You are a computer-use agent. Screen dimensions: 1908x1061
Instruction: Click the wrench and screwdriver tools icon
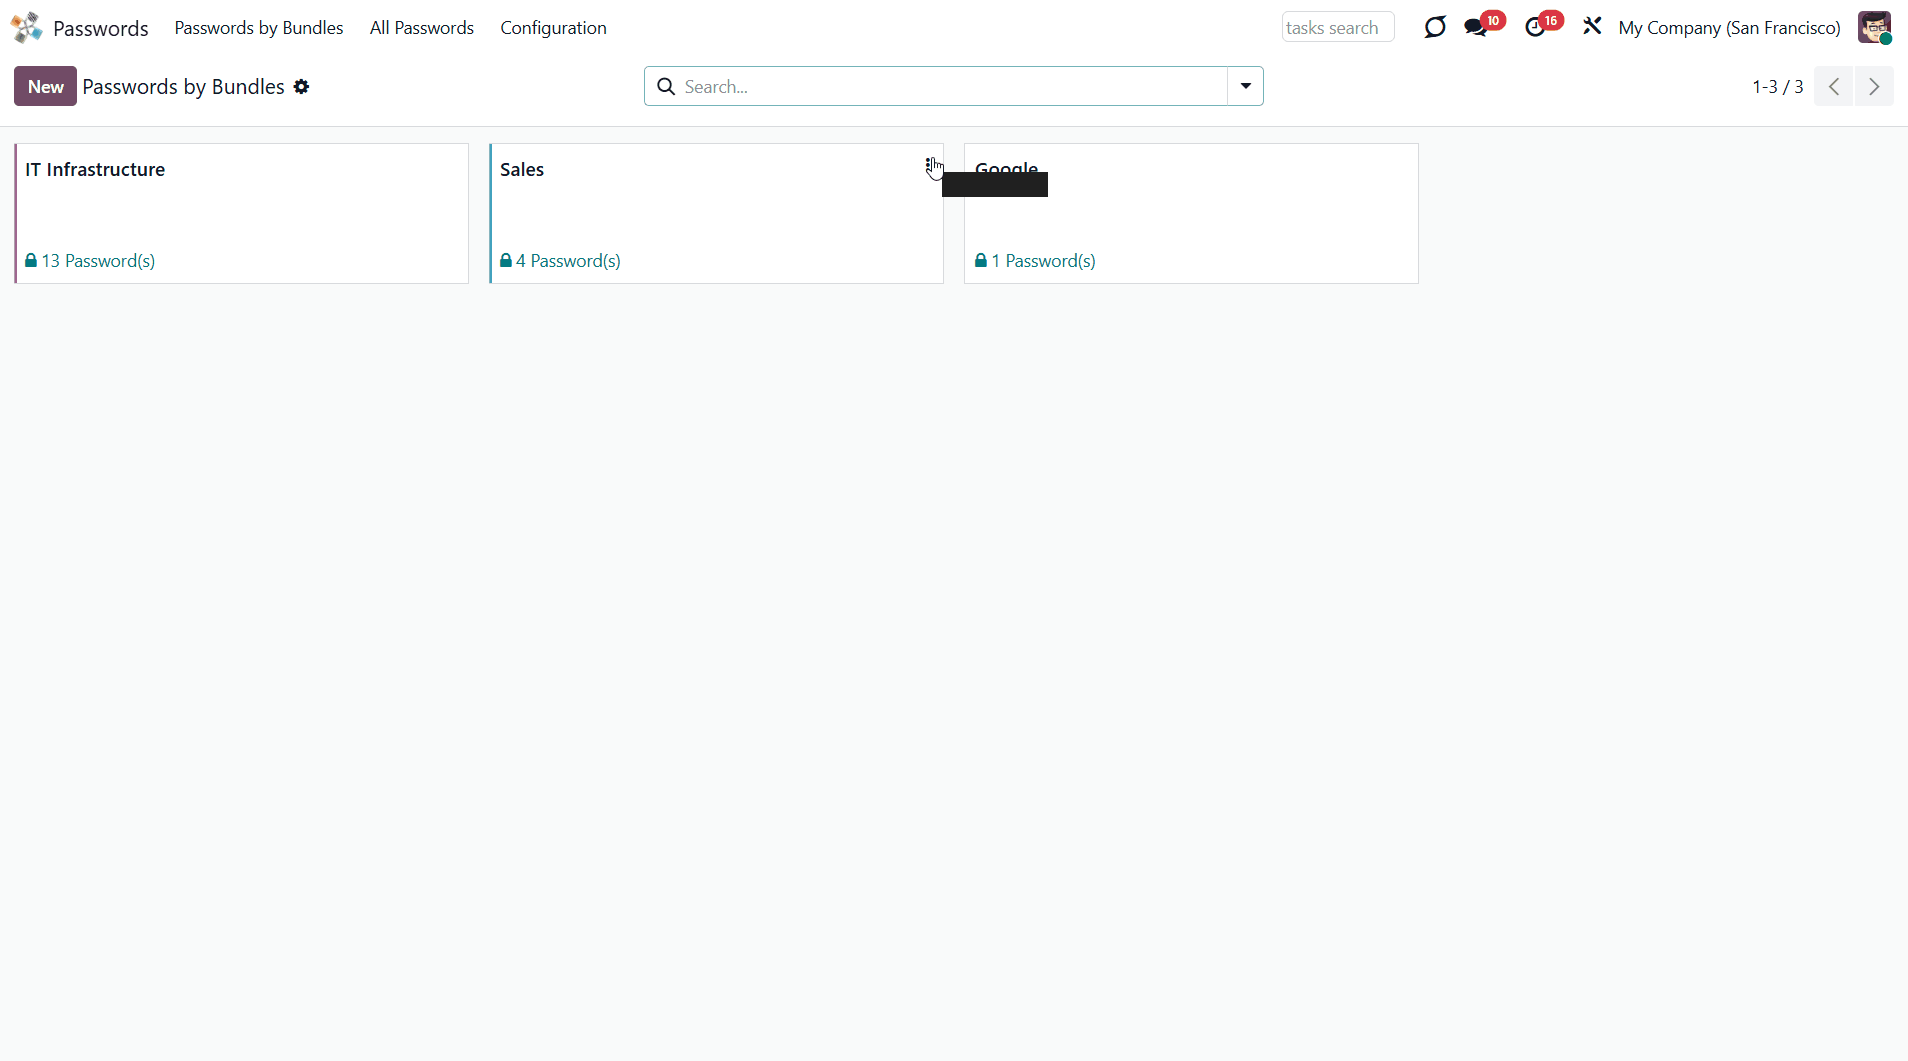coord(1592,27)
